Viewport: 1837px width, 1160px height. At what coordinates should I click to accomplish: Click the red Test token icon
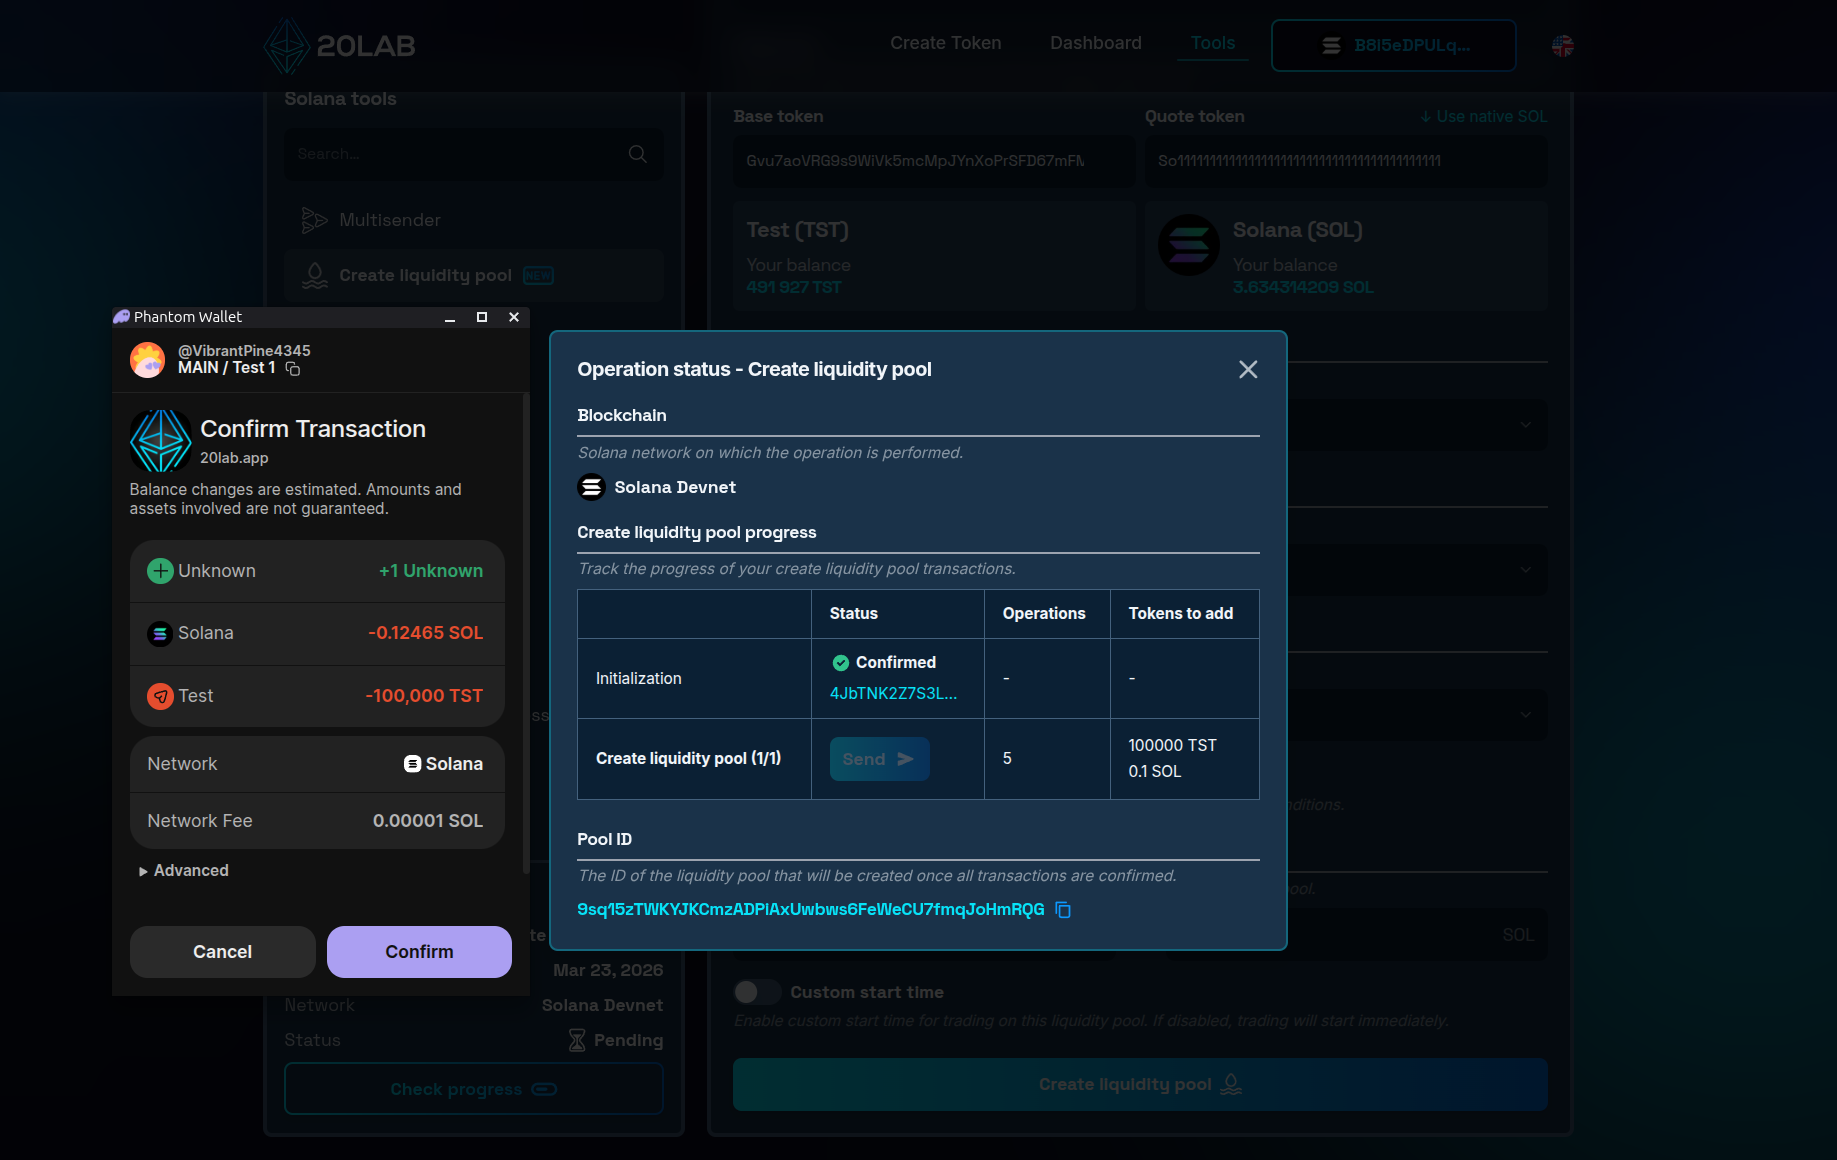click(160, 696)
